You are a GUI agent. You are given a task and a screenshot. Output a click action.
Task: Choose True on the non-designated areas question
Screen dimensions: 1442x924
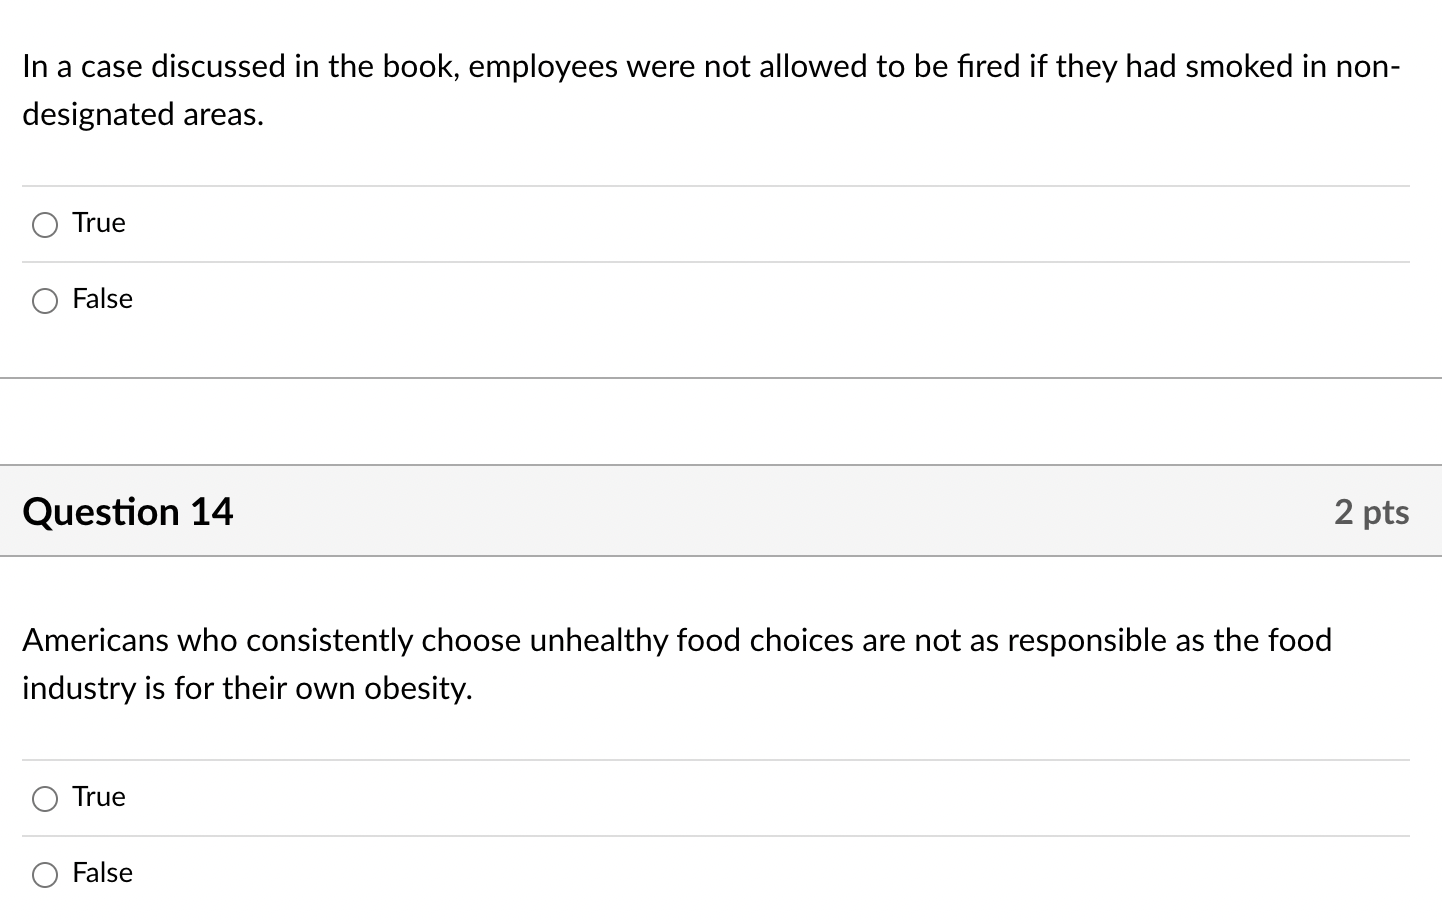(44, 225)
